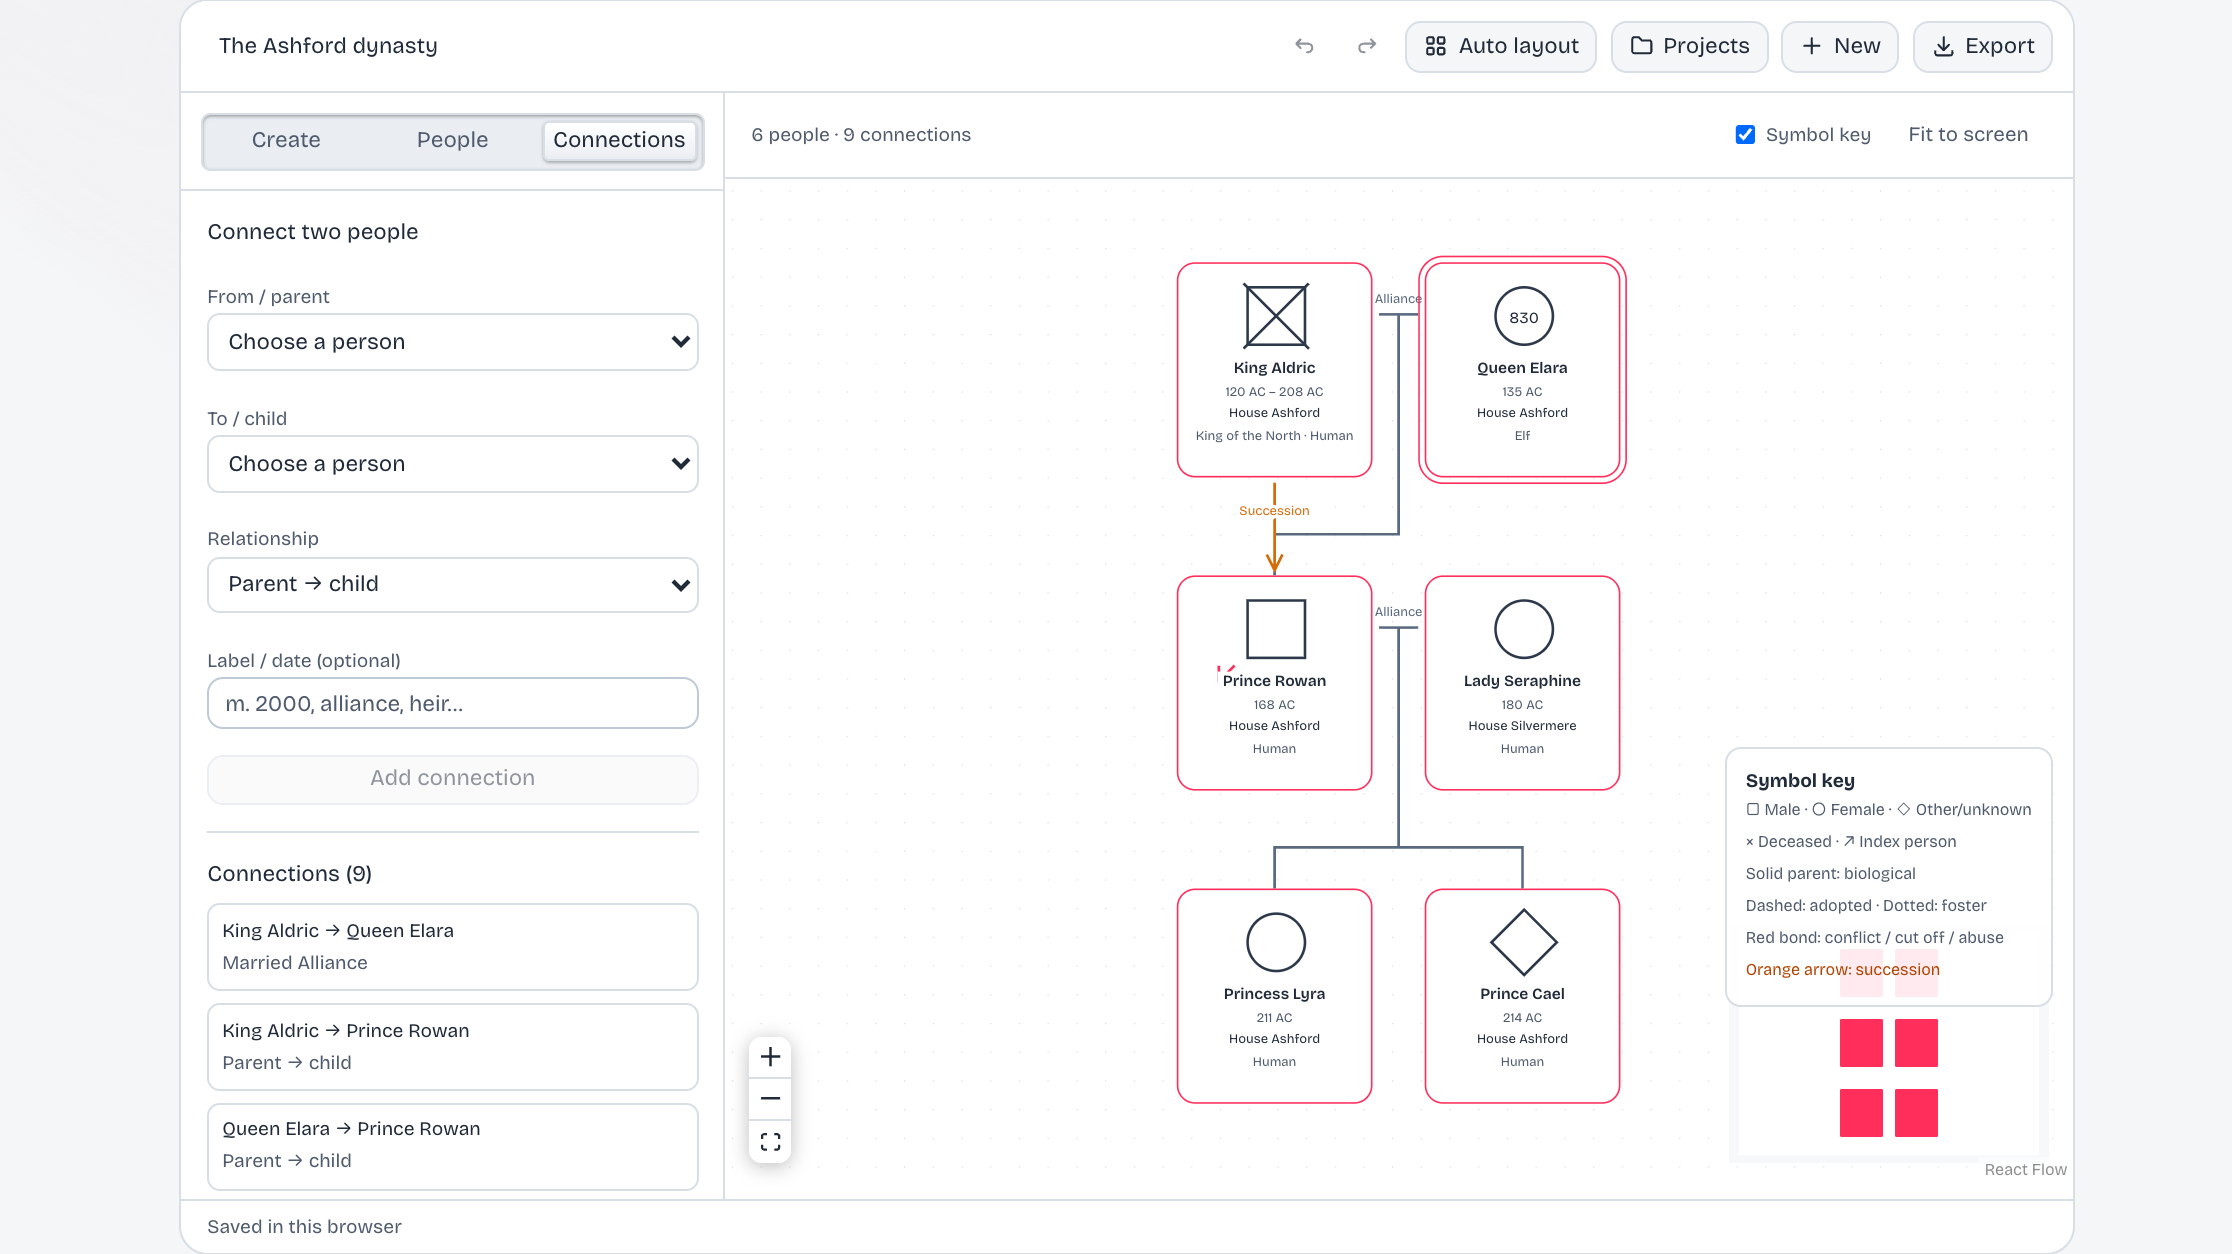This screenshot has width=2232, height=1254.
Task: Click 'King of the North · Human' text
Action: pyautogui.click(x=1274, y=436)
